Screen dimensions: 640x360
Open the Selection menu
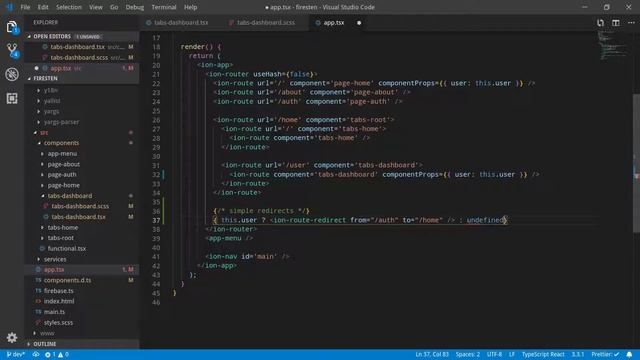(x=69, y=7)
